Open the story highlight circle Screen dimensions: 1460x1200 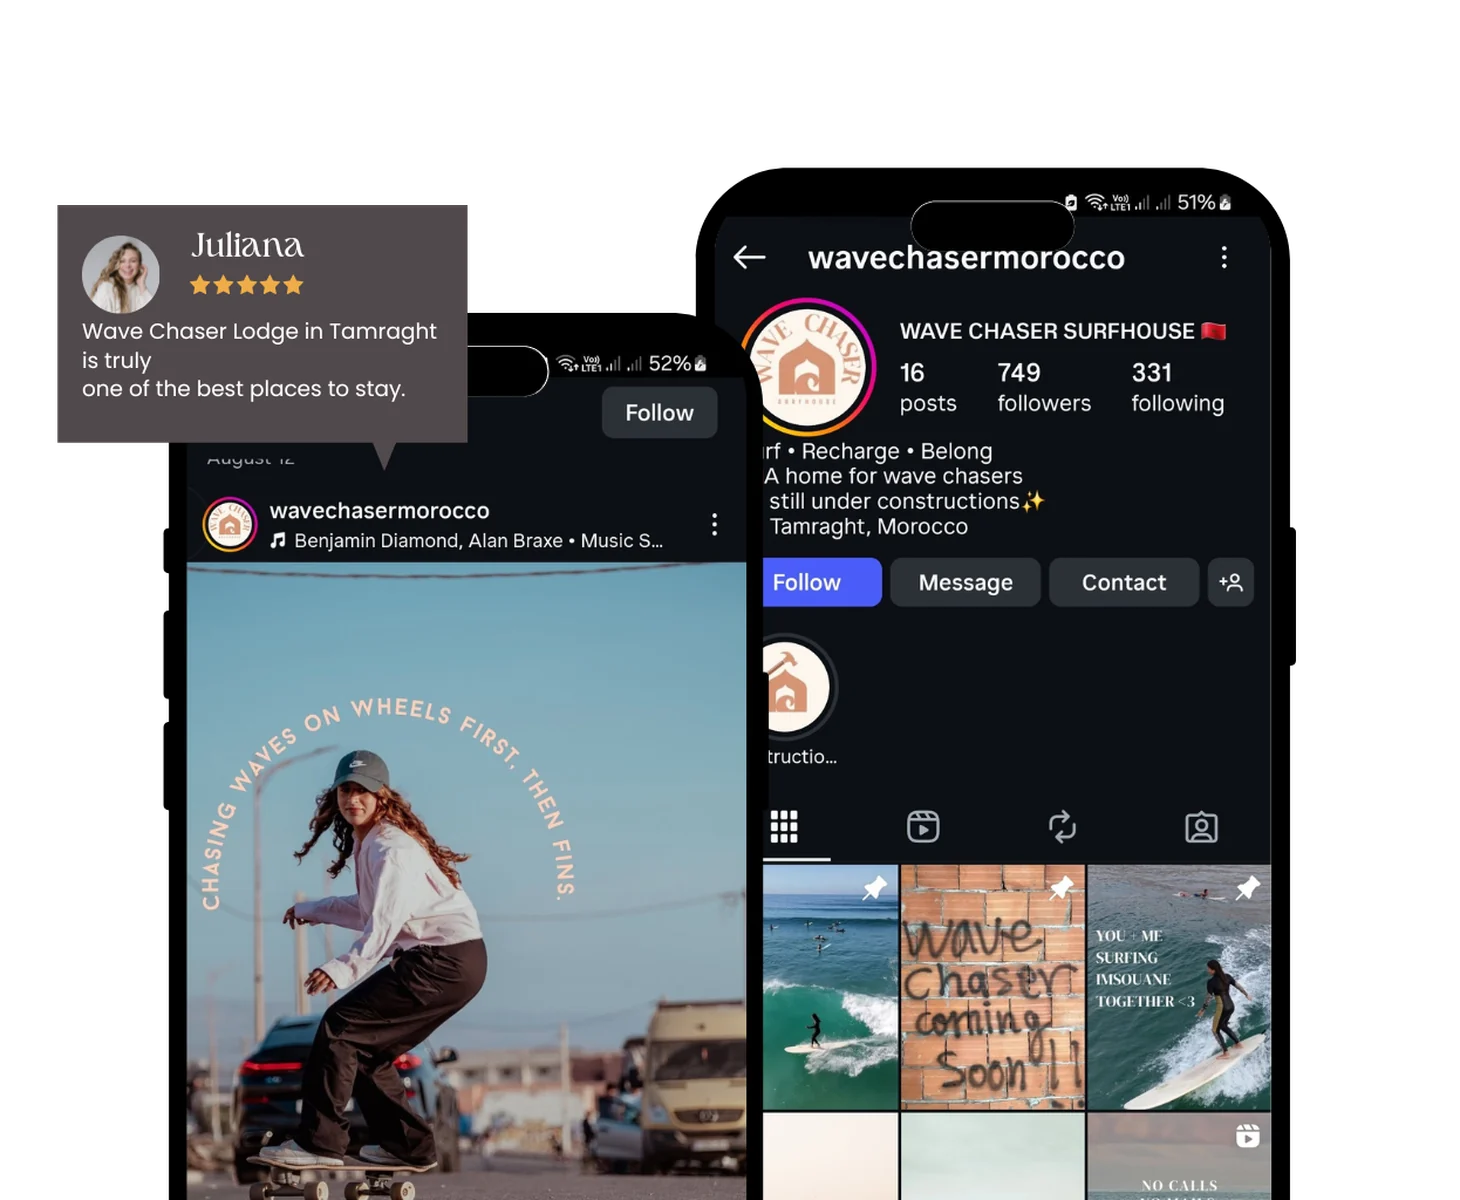point(796,688)
